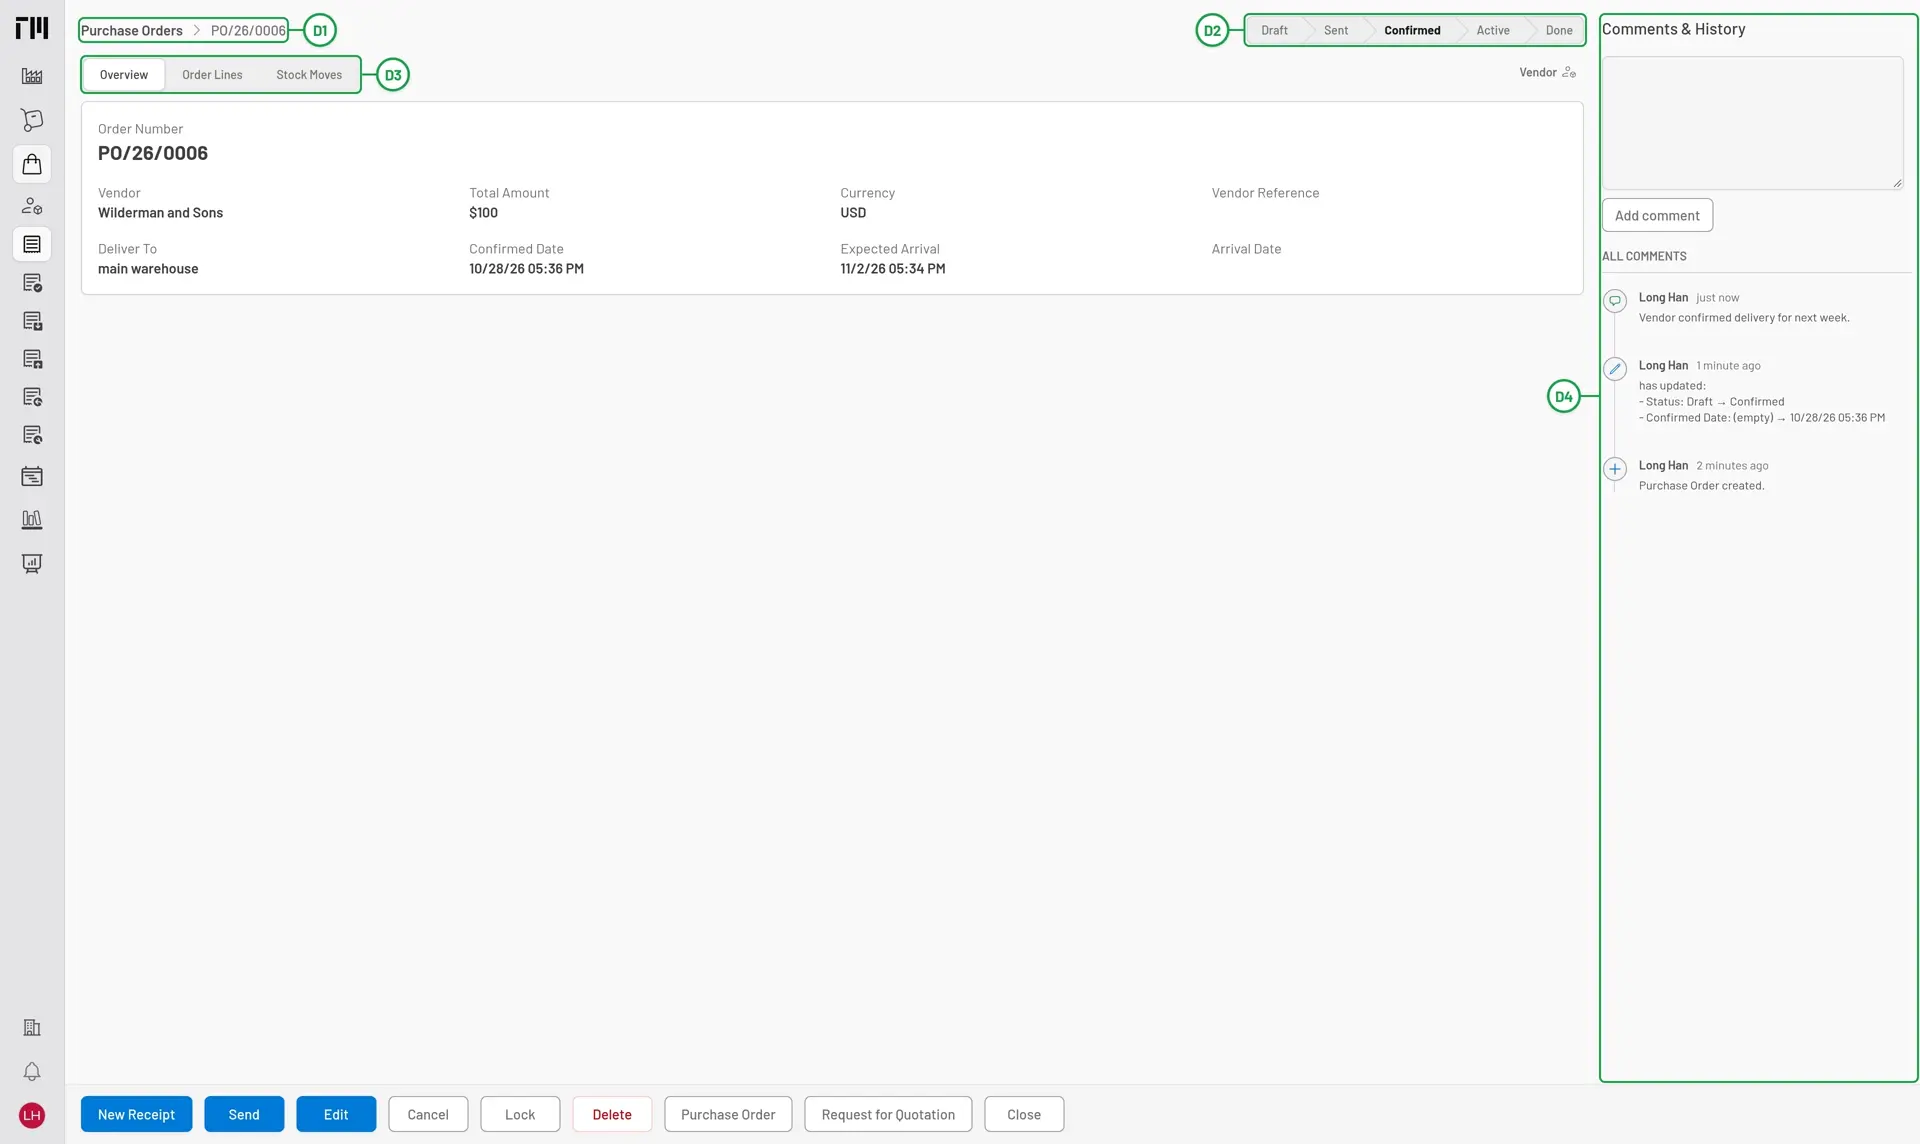The image size is (1920, 1144).
Task: Open the notifications bell
Action: (32, 1072)
